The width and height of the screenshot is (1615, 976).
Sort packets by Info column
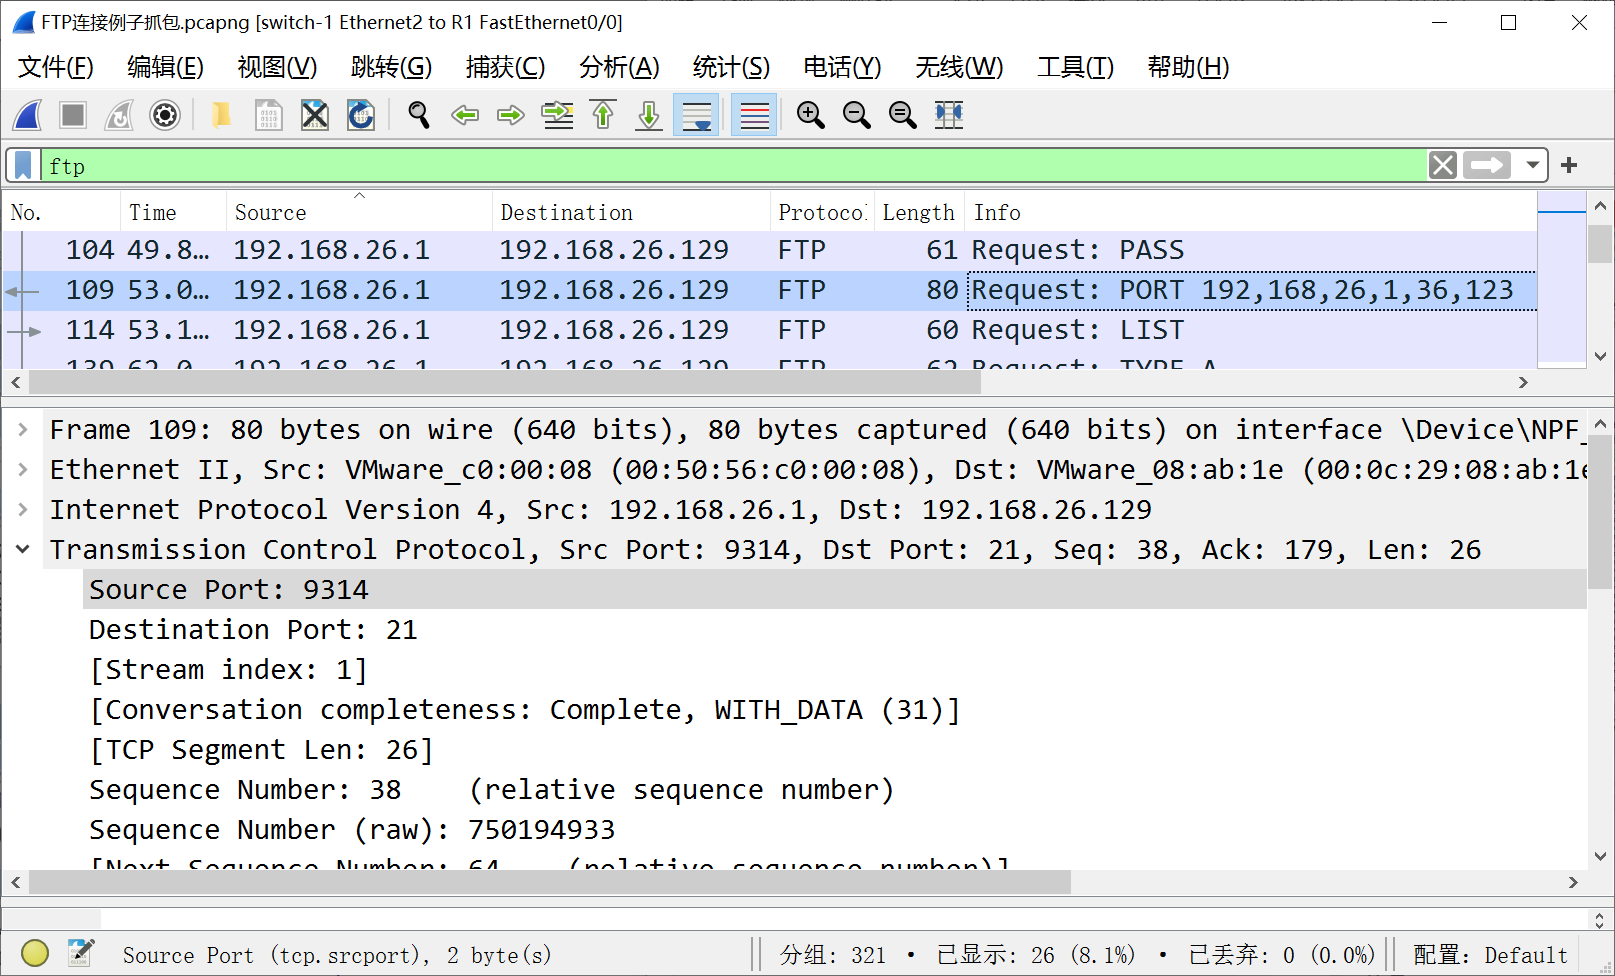click(x=1250, y=212)
